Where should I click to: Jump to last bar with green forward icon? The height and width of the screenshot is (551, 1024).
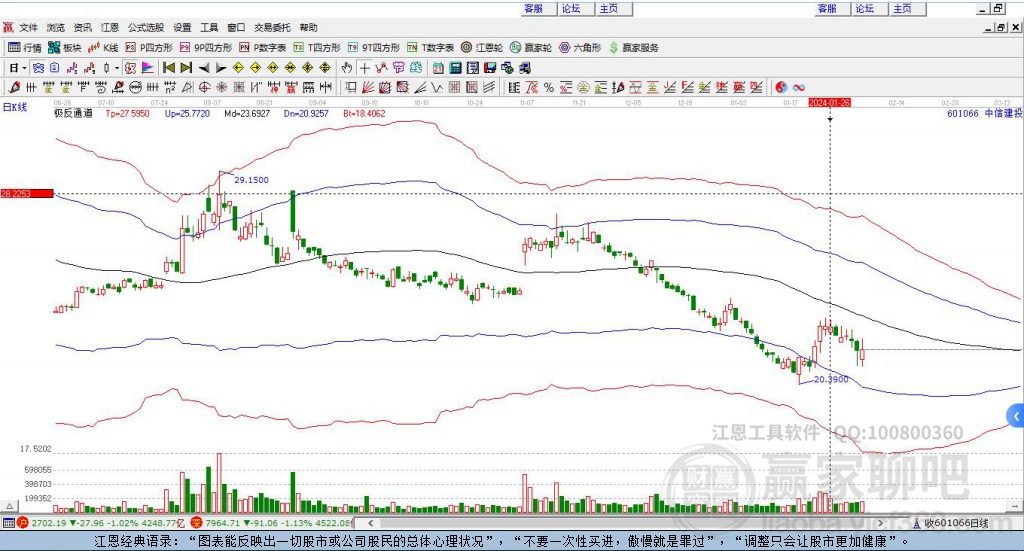186,68
